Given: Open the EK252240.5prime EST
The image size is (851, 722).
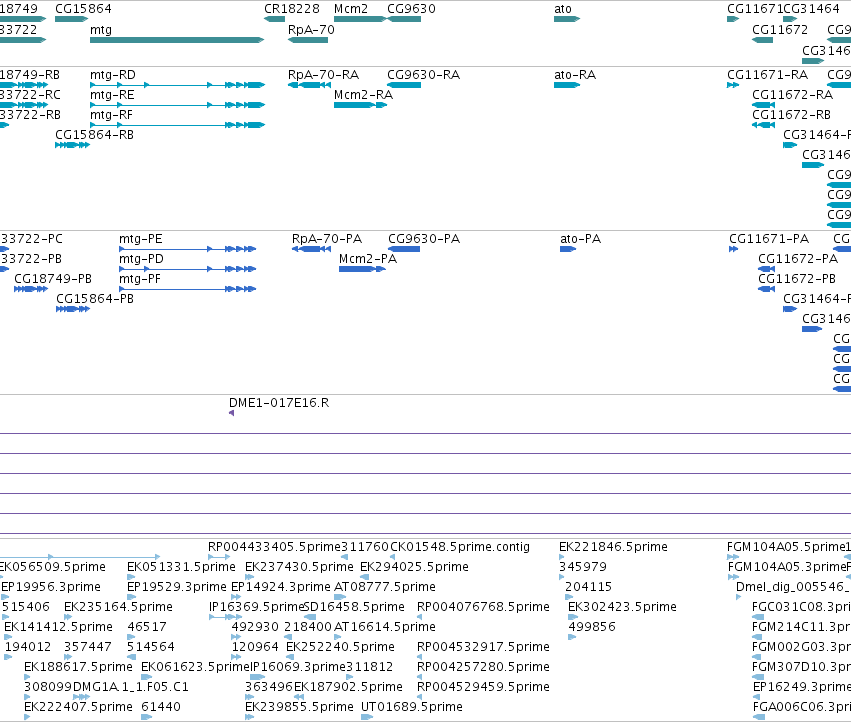Looking at the screenshot, I should point(291,657).
